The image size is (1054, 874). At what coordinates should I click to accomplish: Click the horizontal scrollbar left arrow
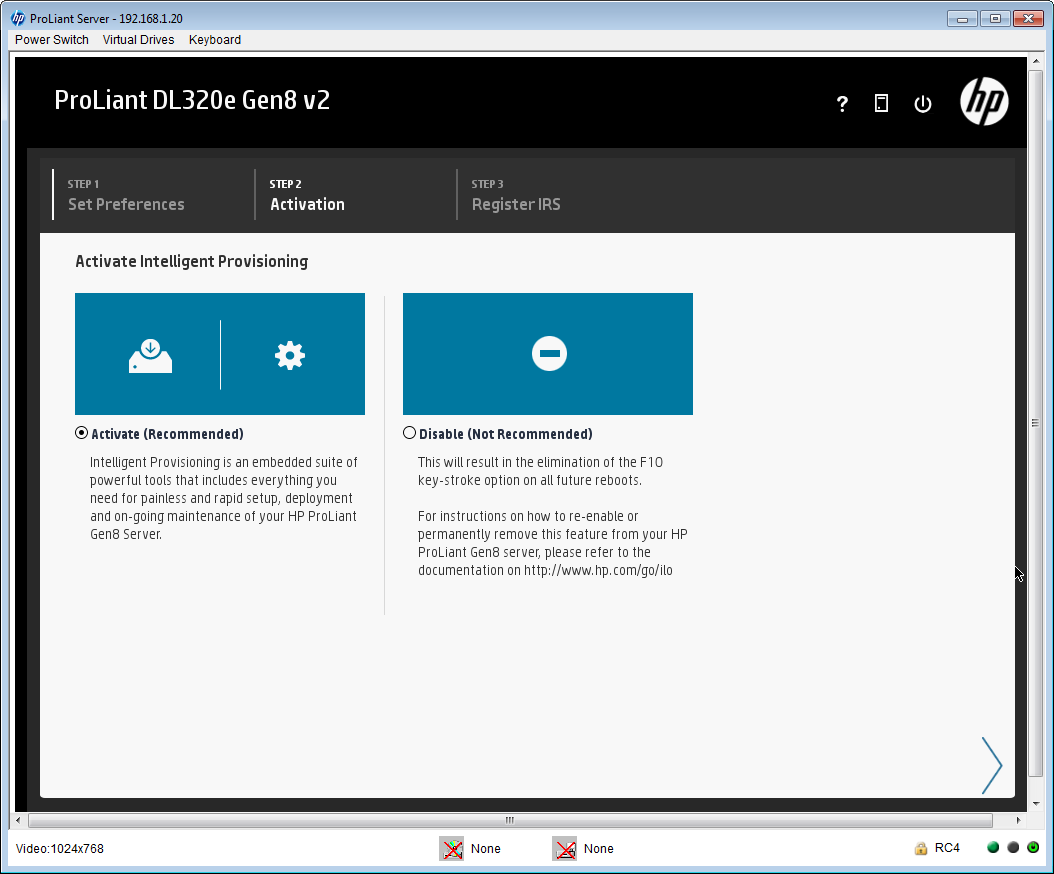(18, 820)
